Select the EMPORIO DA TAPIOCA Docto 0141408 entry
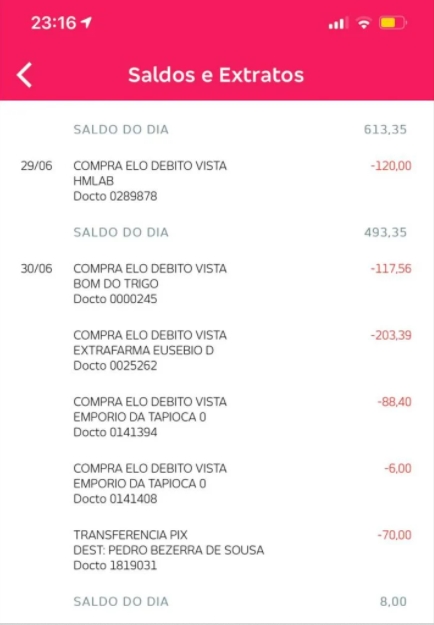This screenshot has height=625, width=434. click(217, 483)
